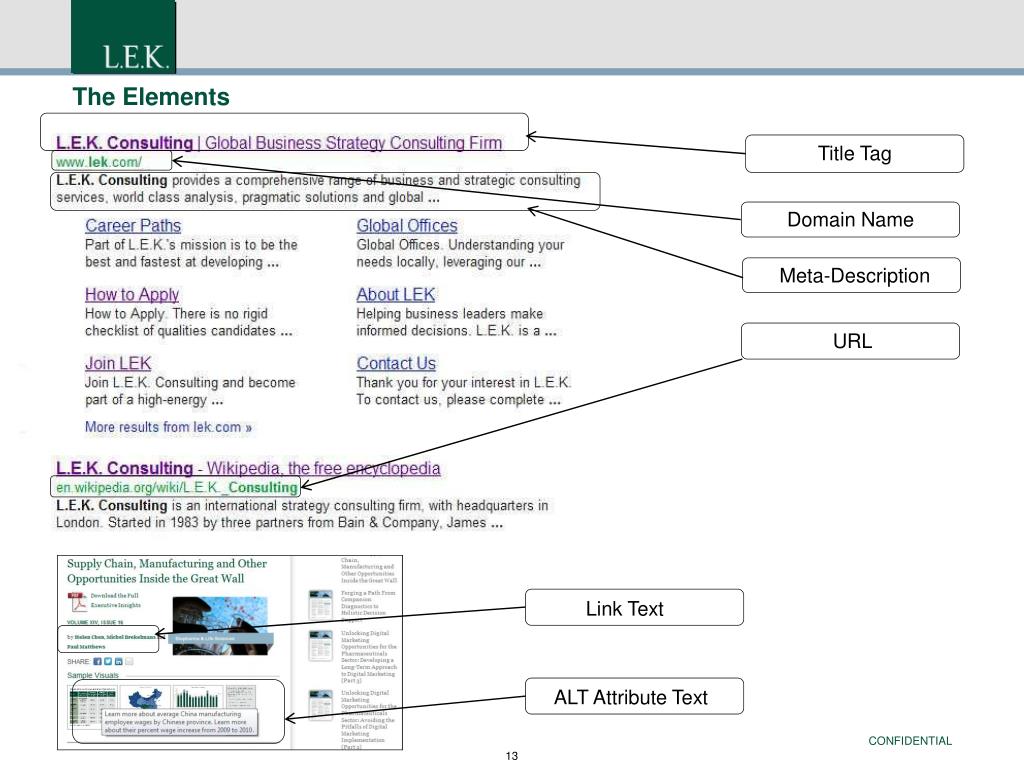Click the 'Link Text' label box

click(634, 608)
